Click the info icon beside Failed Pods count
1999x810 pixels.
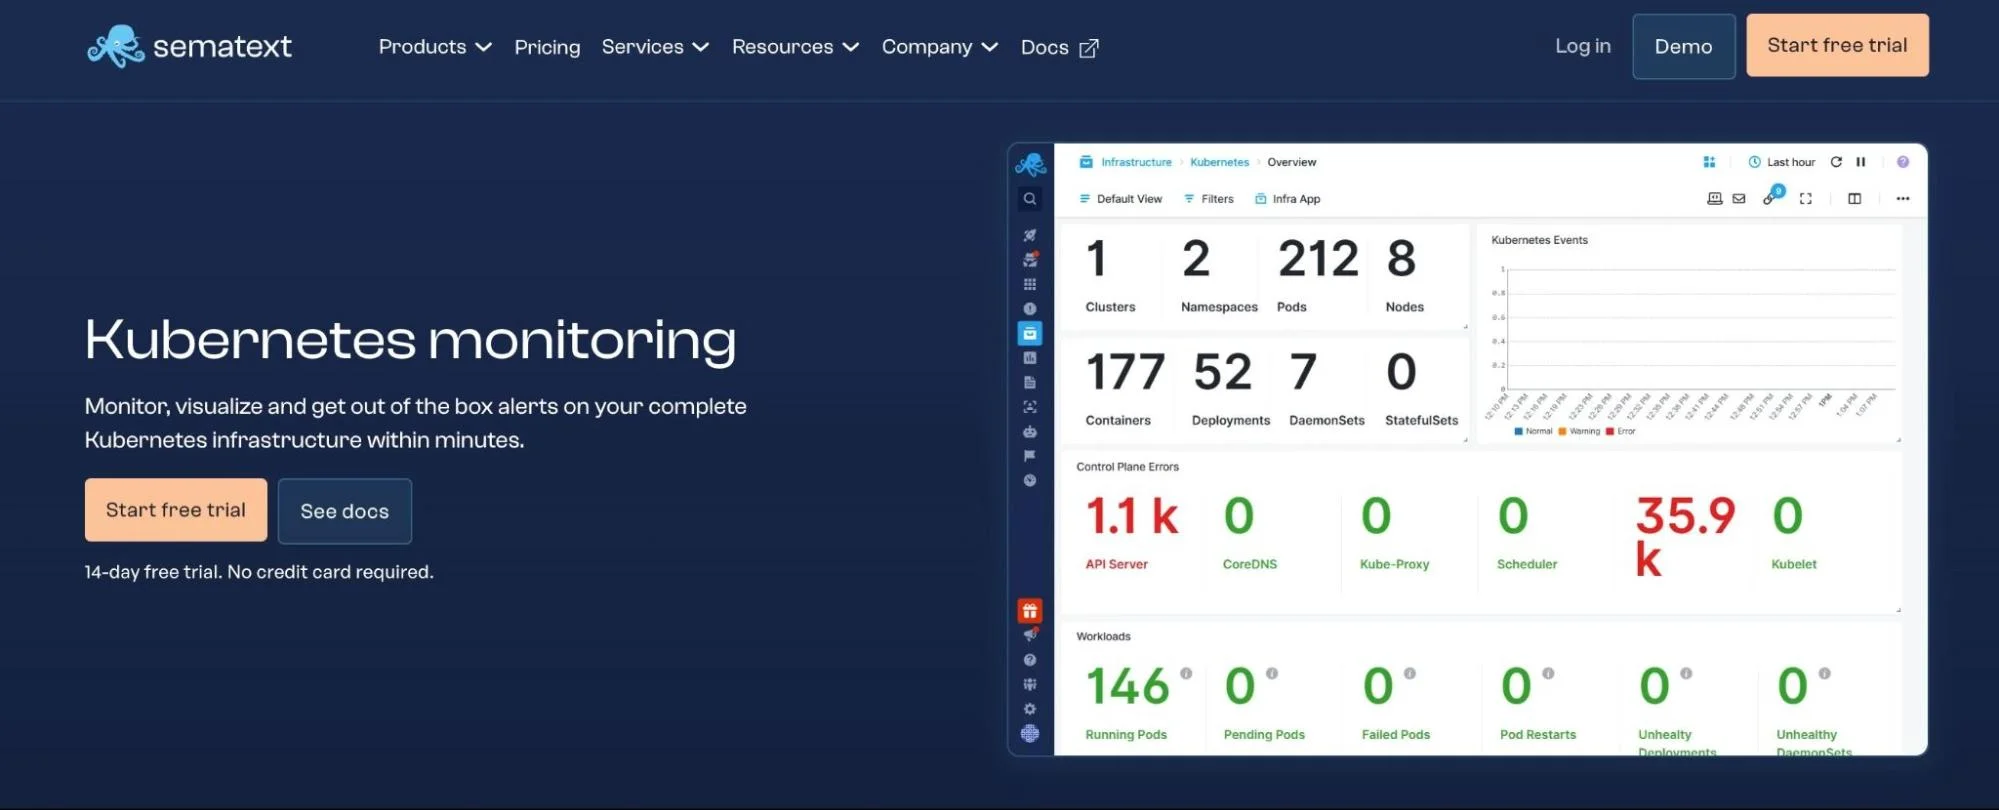pos(1410,674)
